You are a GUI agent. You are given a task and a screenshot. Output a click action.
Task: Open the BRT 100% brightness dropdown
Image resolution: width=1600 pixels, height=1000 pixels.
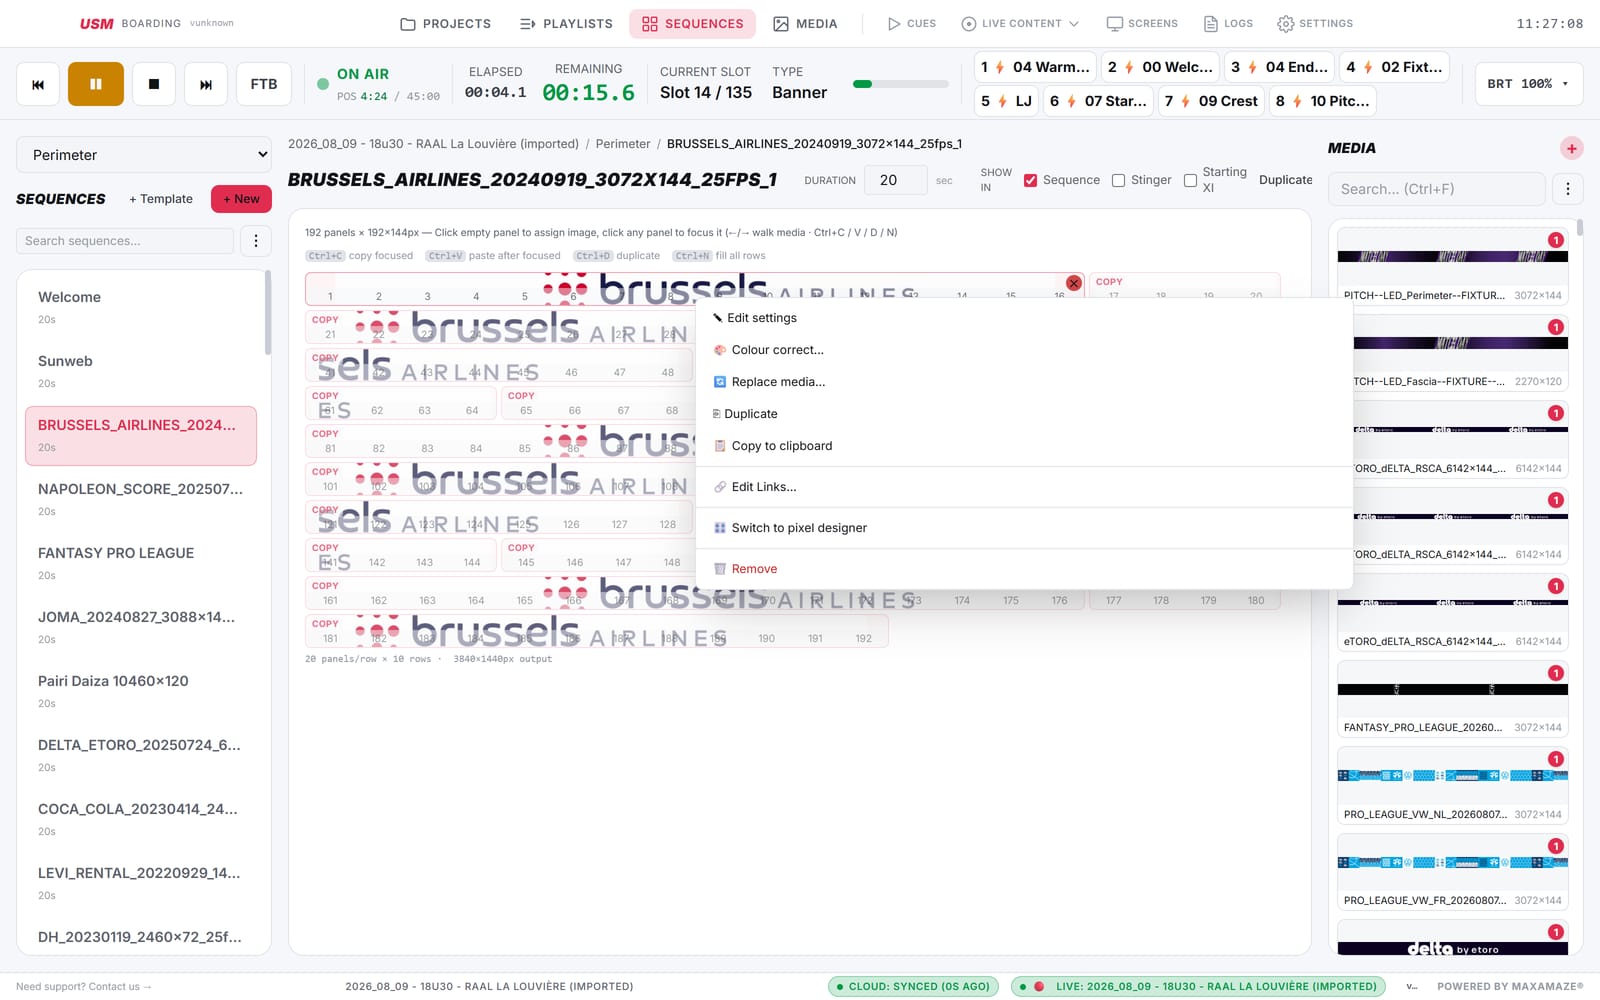point(1528,84)
